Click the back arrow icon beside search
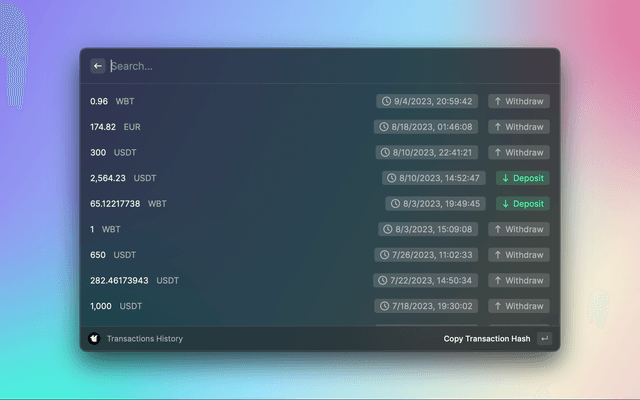 click(98, 66)
